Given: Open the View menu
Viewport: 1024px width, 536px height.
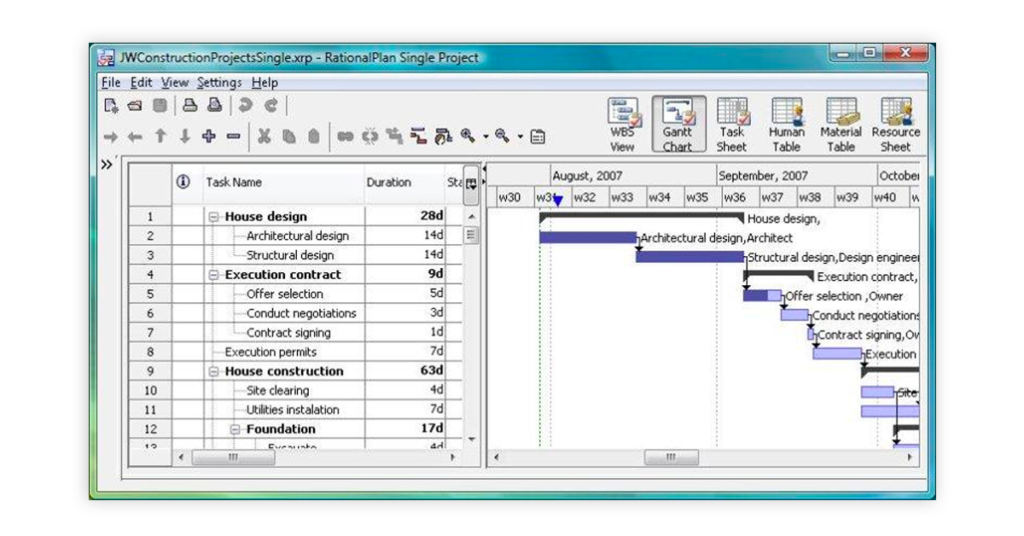Looking at the screenshot, I should (174, 82).
